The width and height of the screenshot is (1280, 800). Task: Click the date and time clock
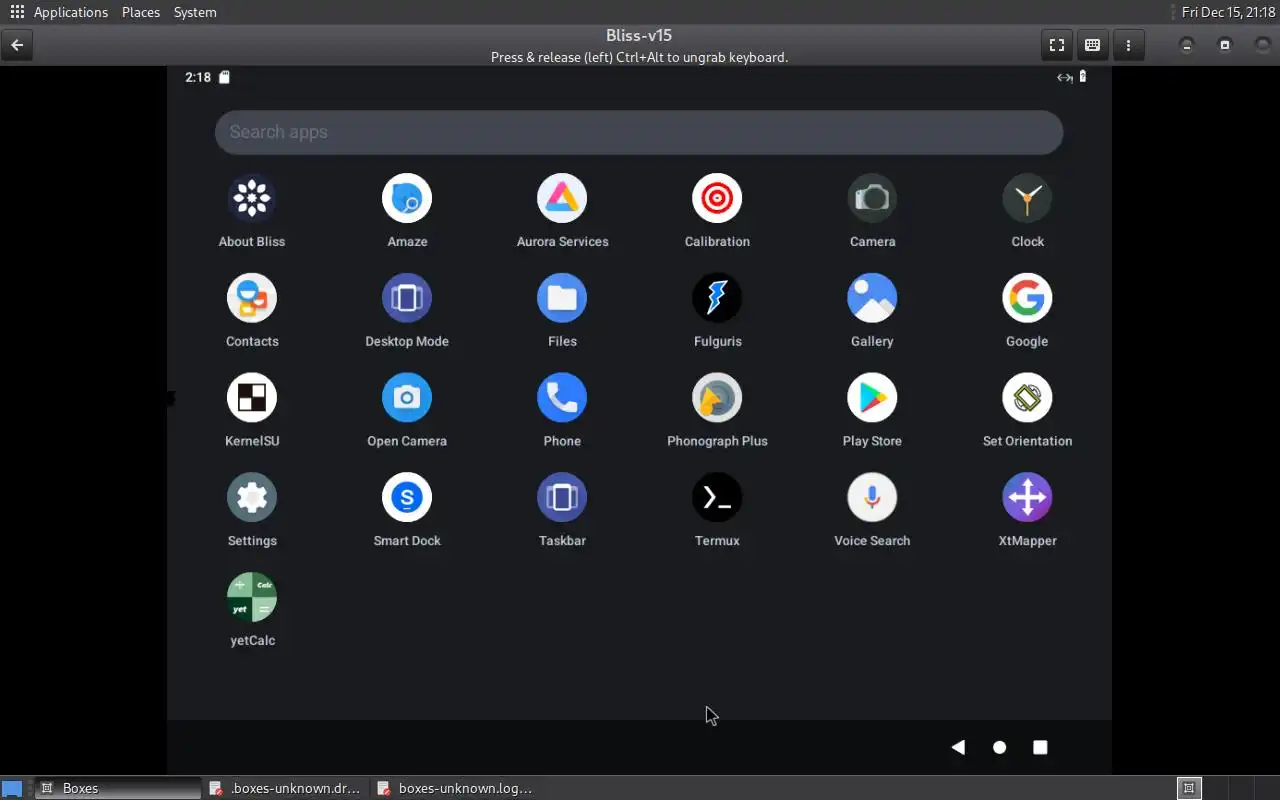(x=1228, y=12)
